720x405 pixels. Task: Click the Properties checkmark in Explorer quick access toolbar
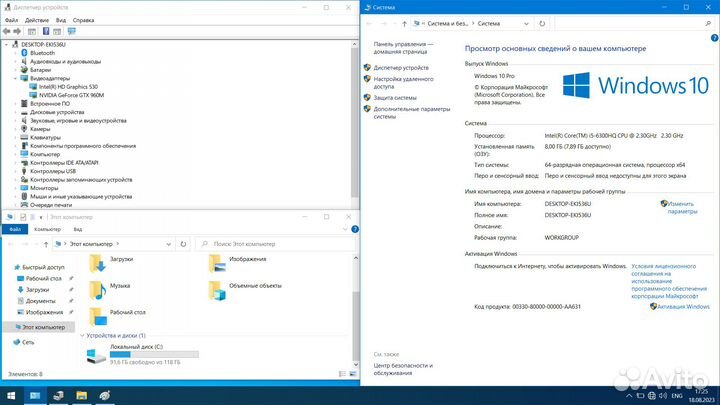(23, 217)
